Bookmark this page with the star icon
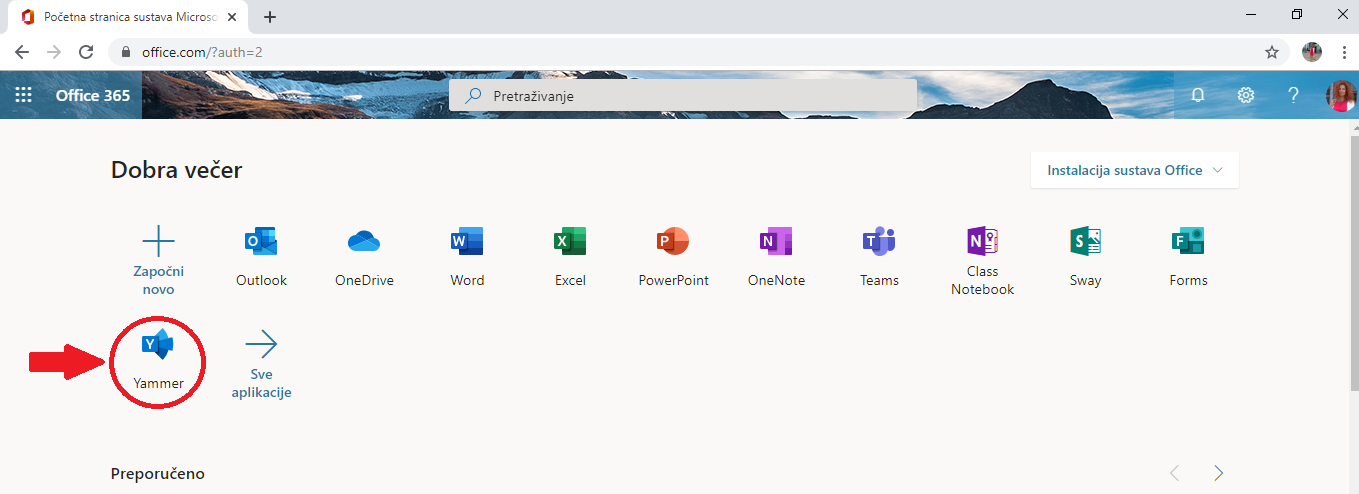 coord(1272,52)
